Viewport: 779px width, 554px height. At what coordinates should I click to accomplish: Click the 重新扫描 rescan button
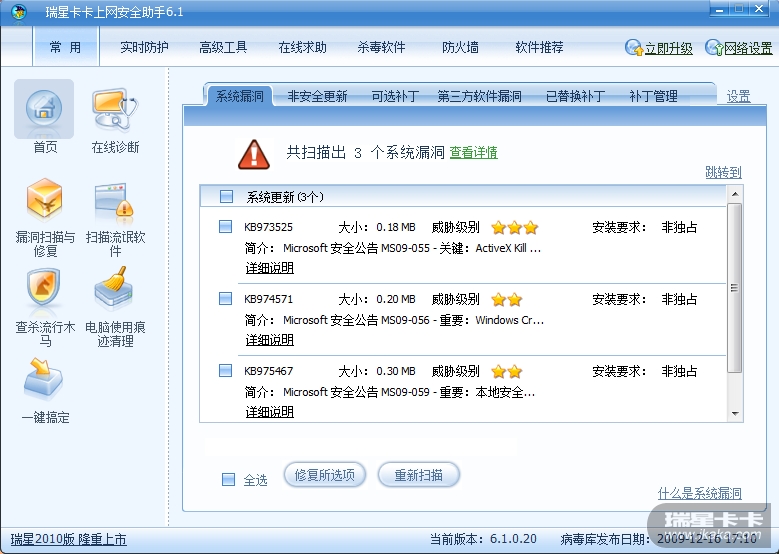[418, 475]
